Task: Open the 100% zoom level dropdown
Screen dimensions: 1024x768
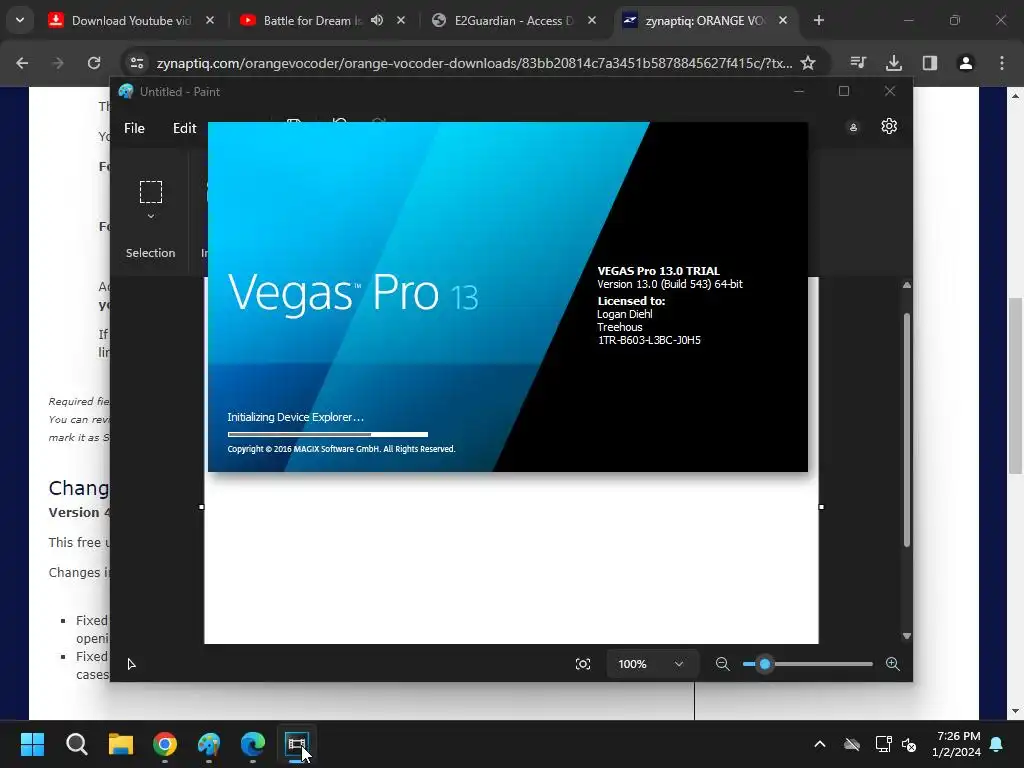Action: point(651,664)
